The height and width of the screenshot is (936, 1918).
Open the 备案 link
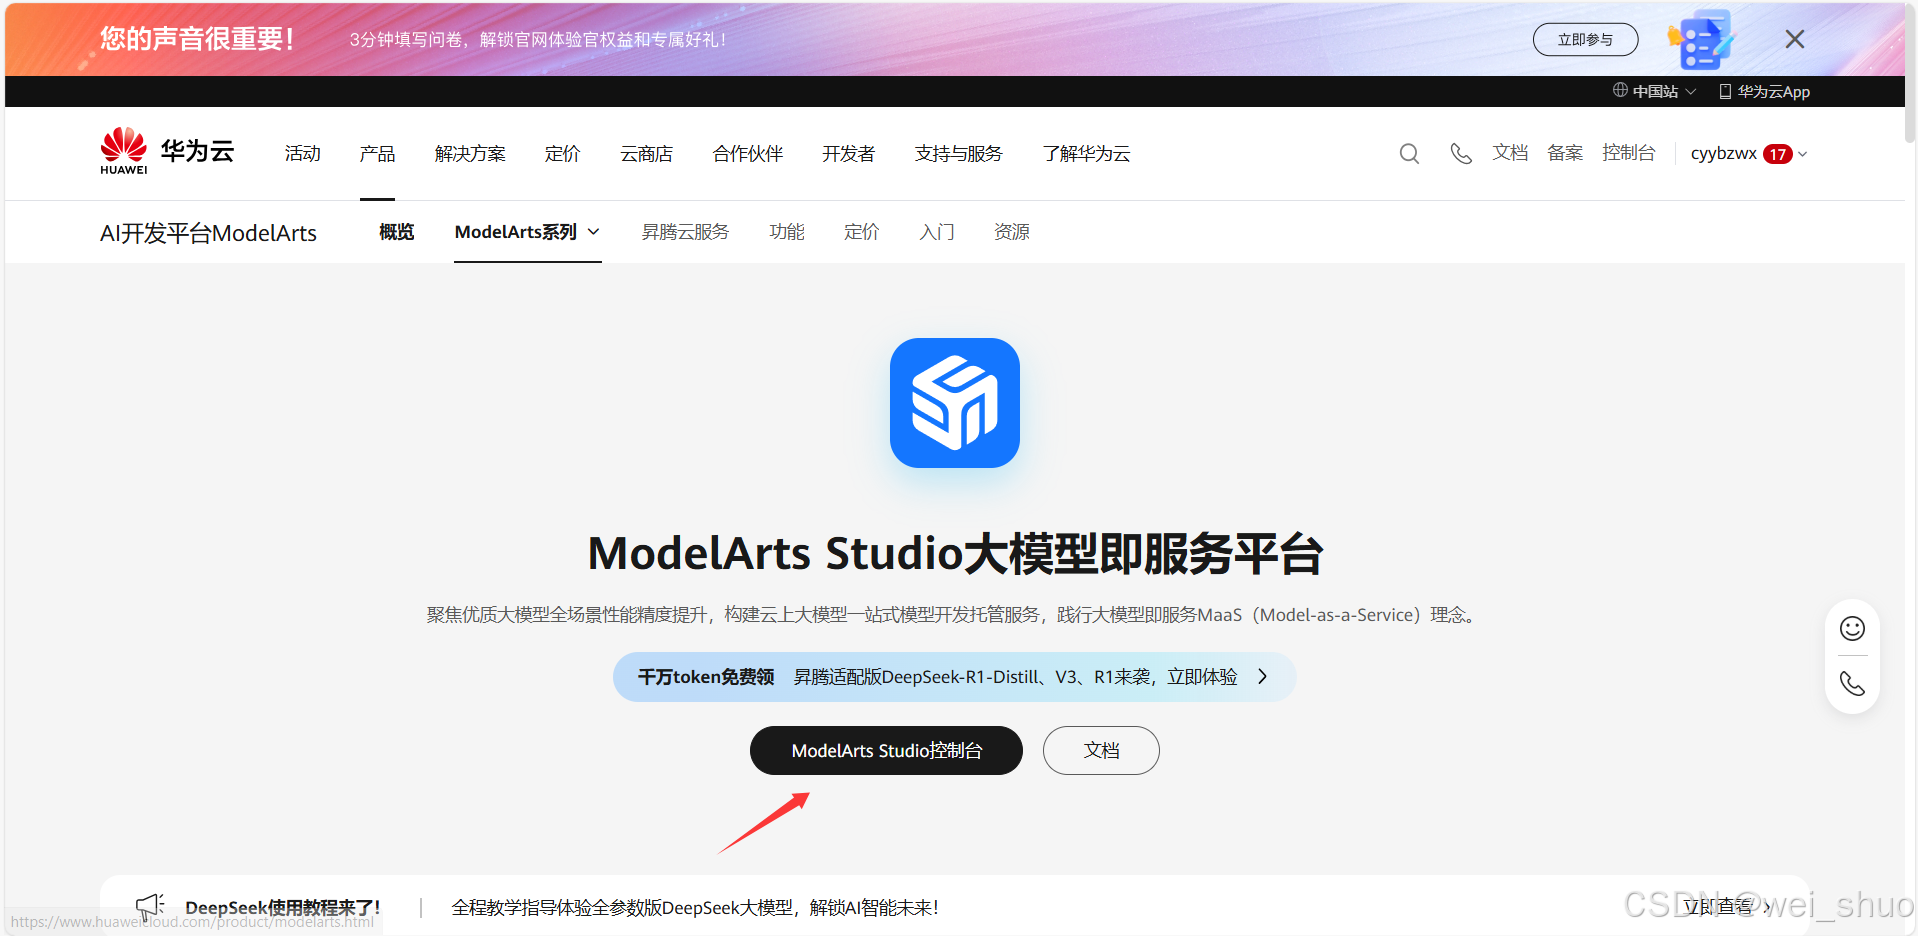point(1565,153)
